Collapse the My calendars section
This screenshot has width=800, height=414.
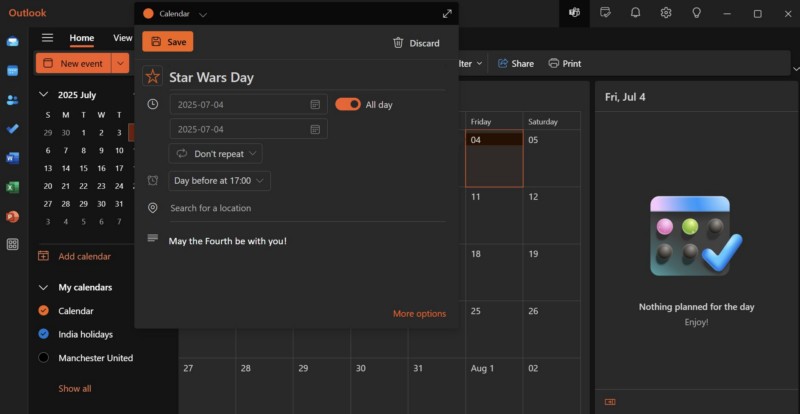[x=43, y=287]
